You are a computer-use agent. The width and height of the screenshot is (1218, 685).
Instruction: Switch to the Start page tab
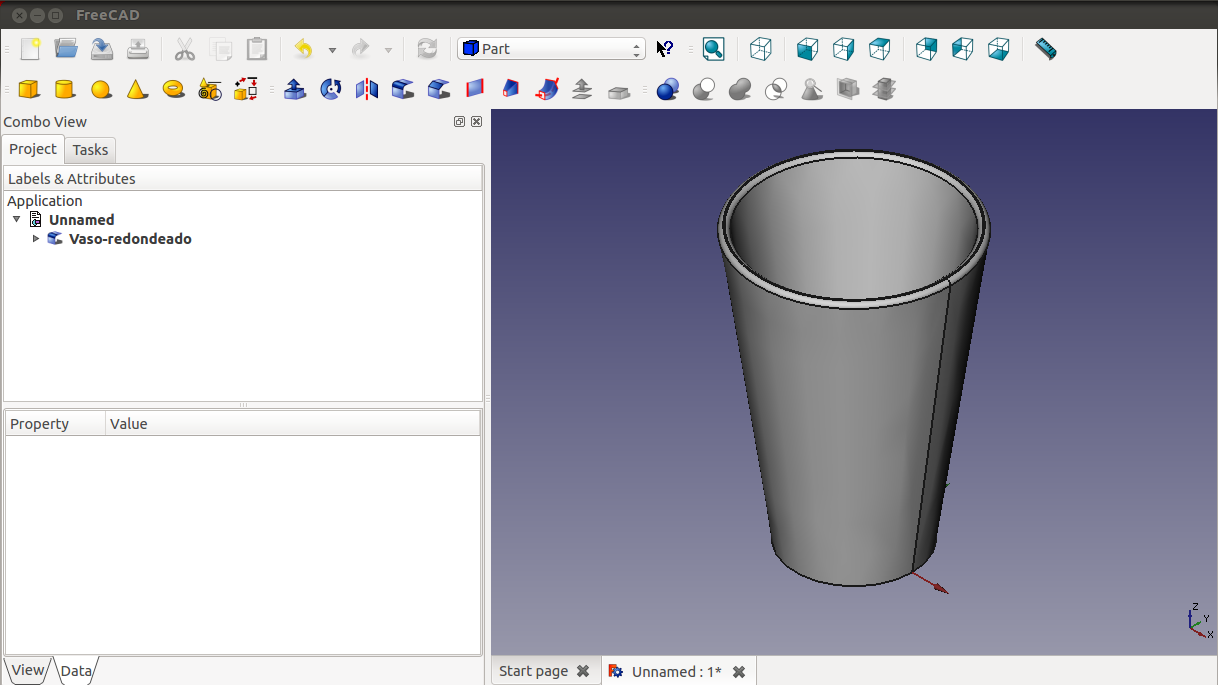[533, 671]
